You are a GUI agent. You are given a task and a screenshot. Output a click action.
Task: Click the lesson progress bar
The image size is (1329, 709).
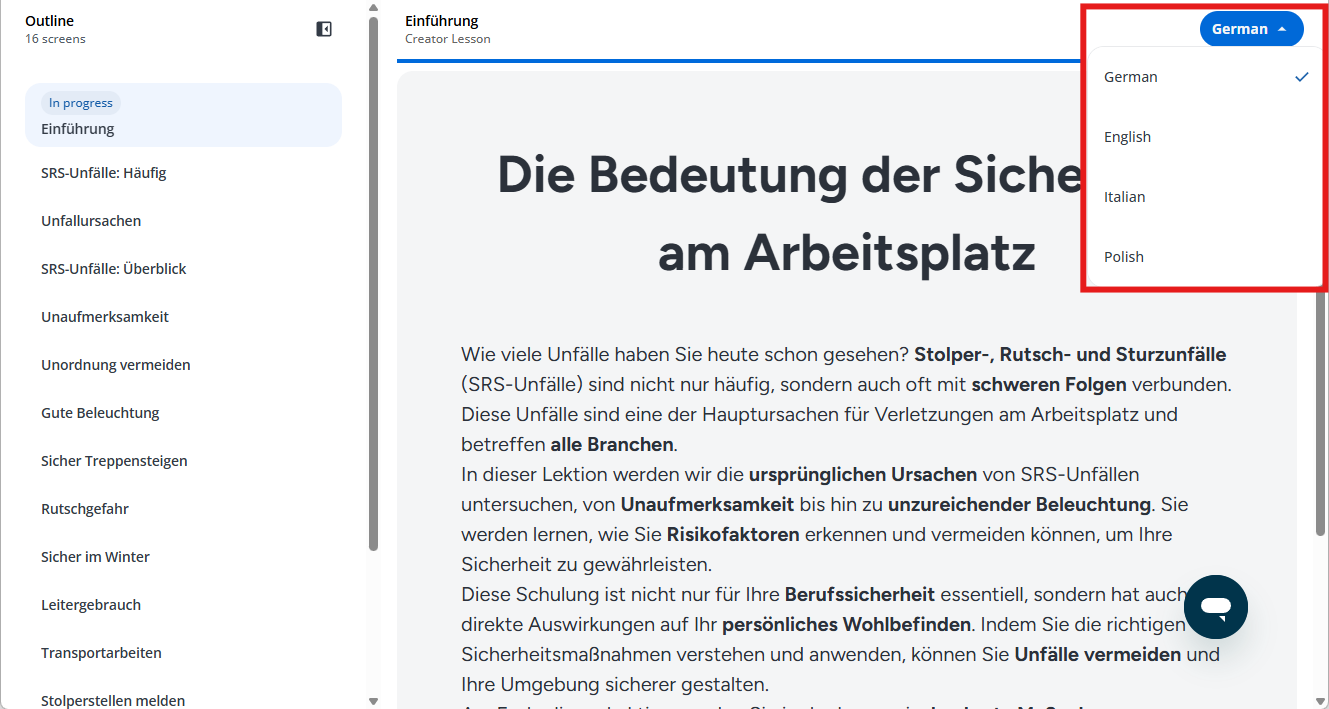(x=738, y=61)
